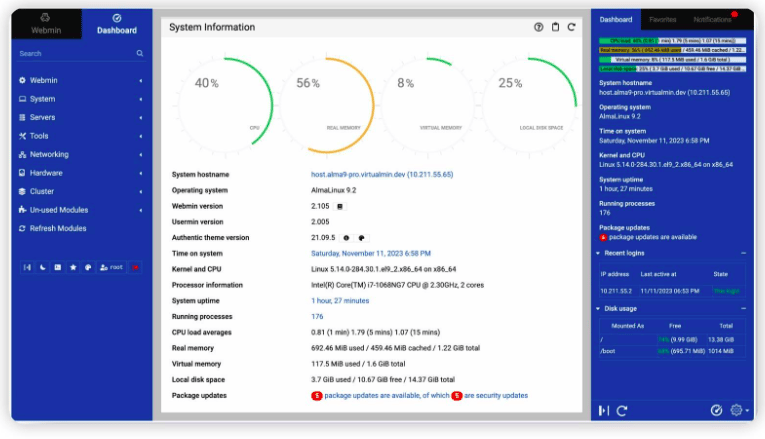The height and width of the screenshot is (439, 765).
Task: Expand the Webmin menu category
Action: [81, 80]
